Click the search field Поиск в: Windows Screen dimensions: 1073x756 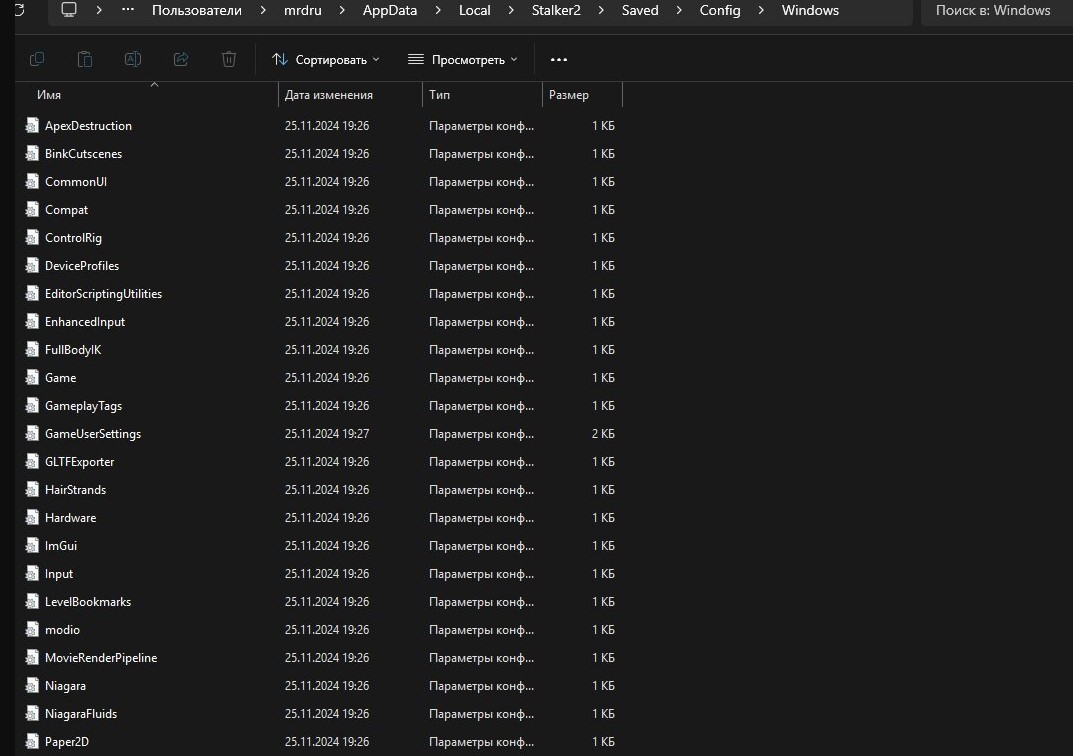click(x=993, y=10)
